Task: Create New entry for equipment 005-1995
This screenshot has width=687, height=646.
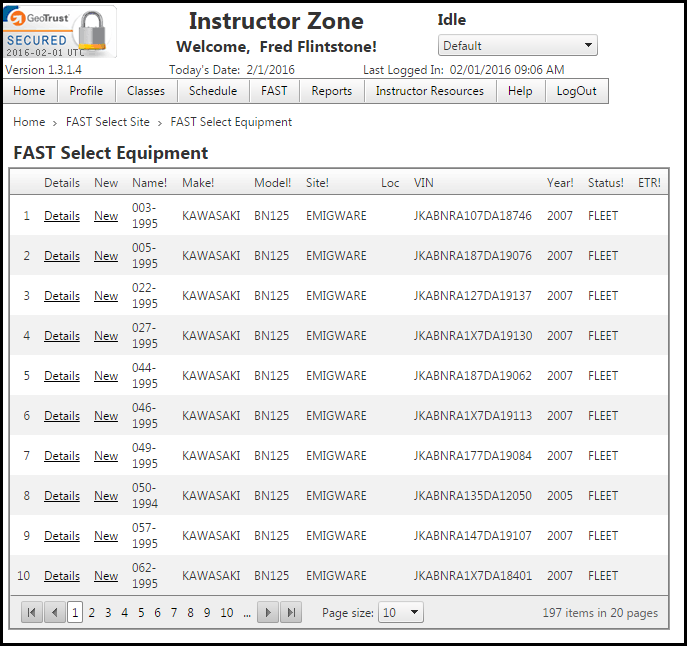Action: [106, 256]
